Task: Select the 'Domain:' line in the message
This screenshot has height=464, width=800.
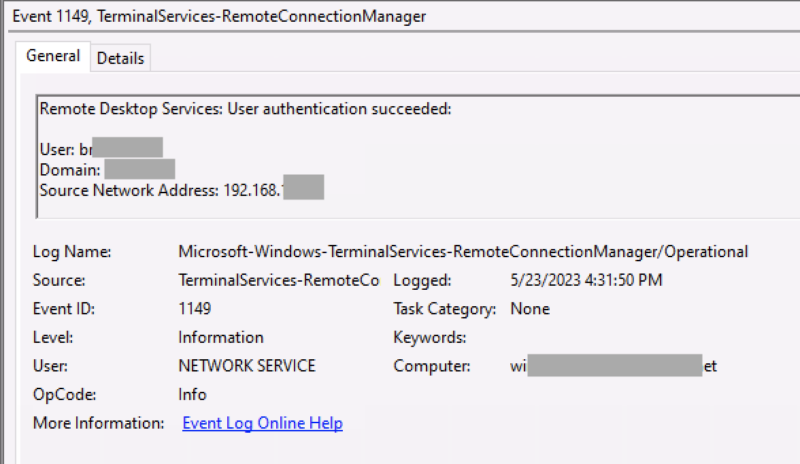Action: [x=107, y=170]
